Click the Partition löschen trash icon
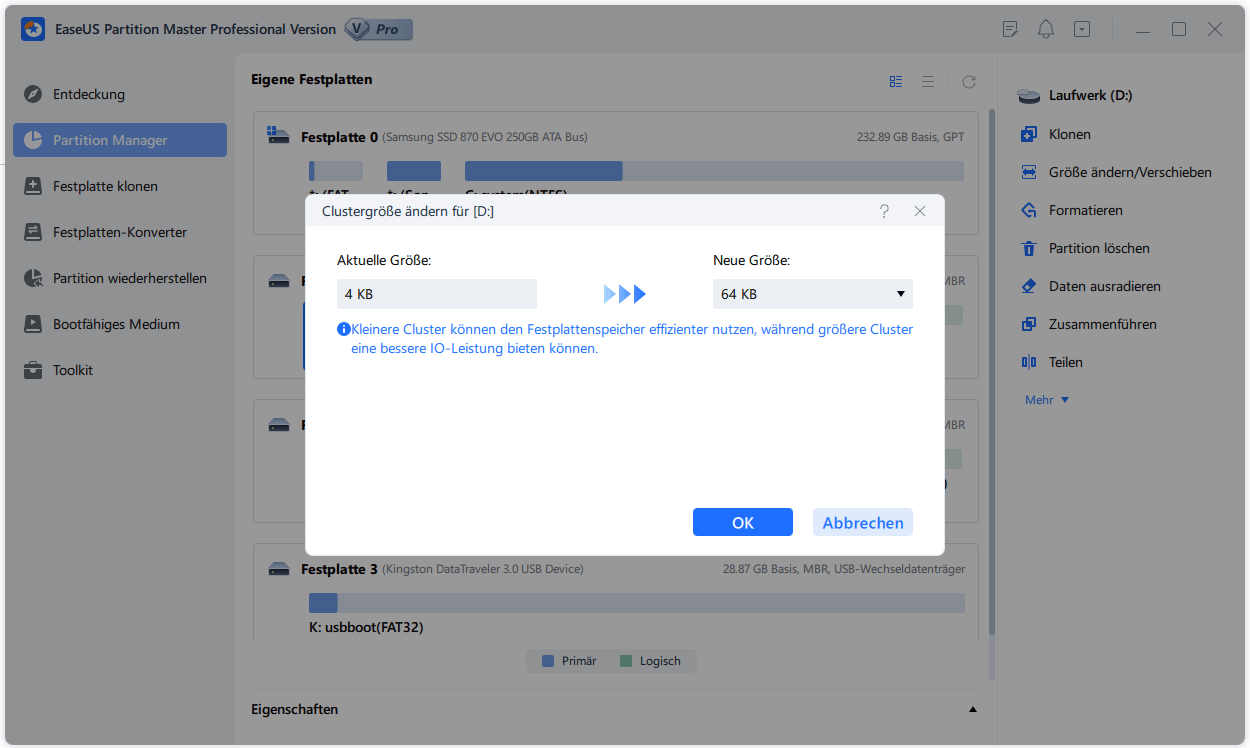Screen dimensions: 1250x748 1028,248
